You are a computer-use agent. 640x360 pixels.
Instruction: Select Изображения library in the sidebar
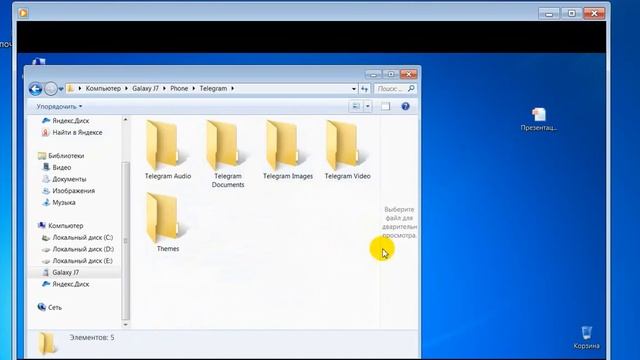68,191
